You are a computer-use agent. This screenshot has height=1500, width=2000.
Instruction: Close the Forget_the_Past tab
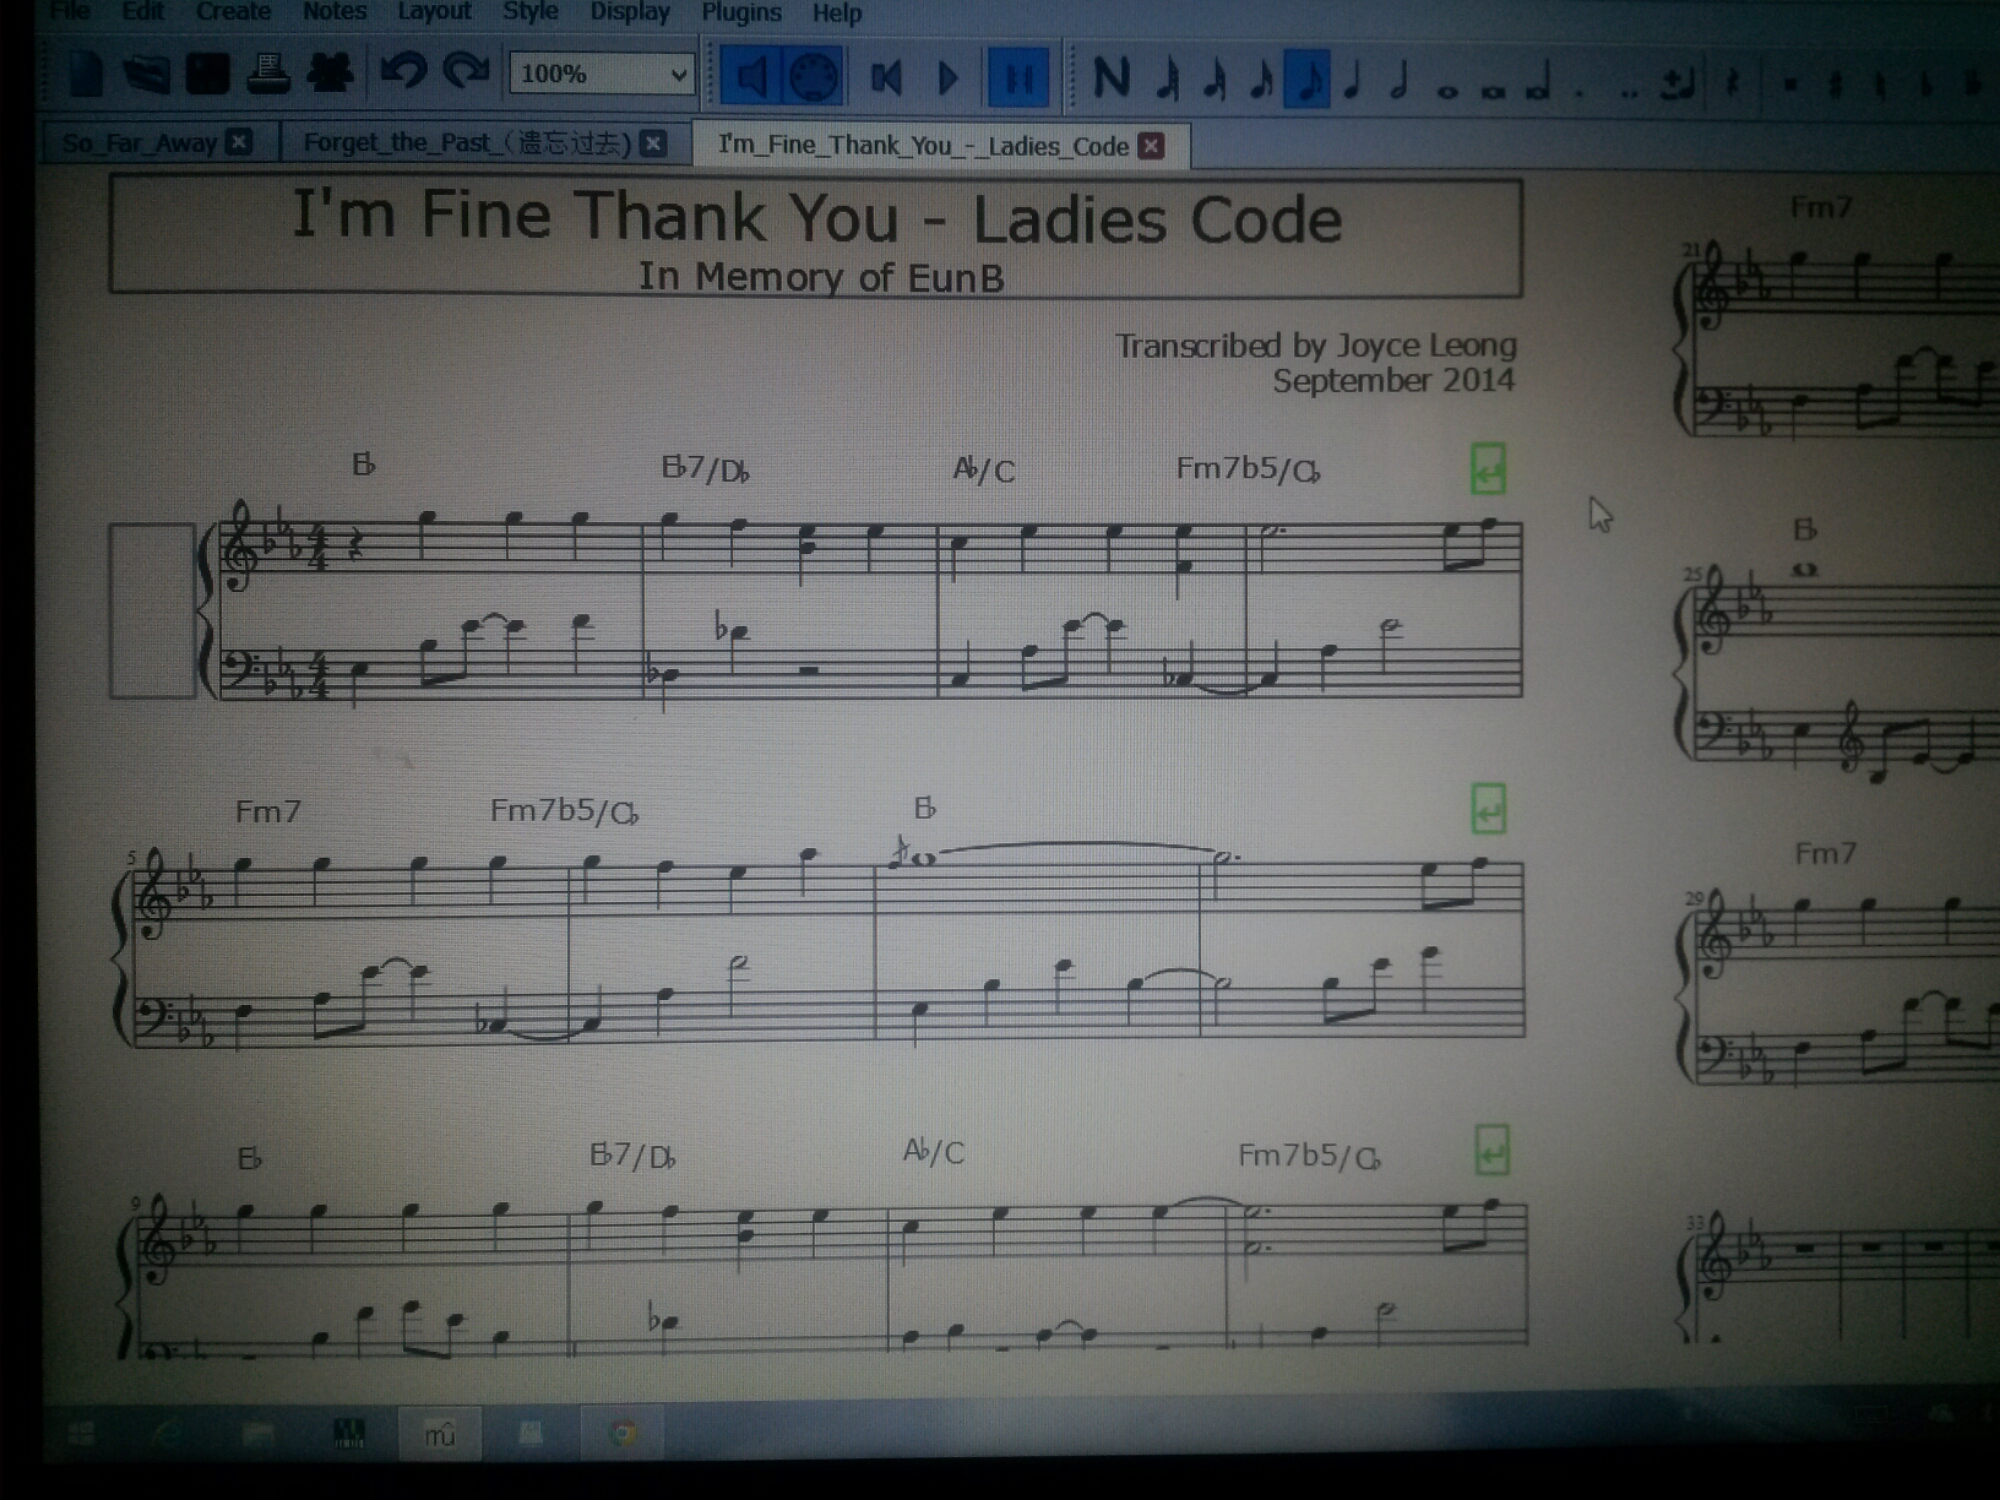click(x=654, y=144)
